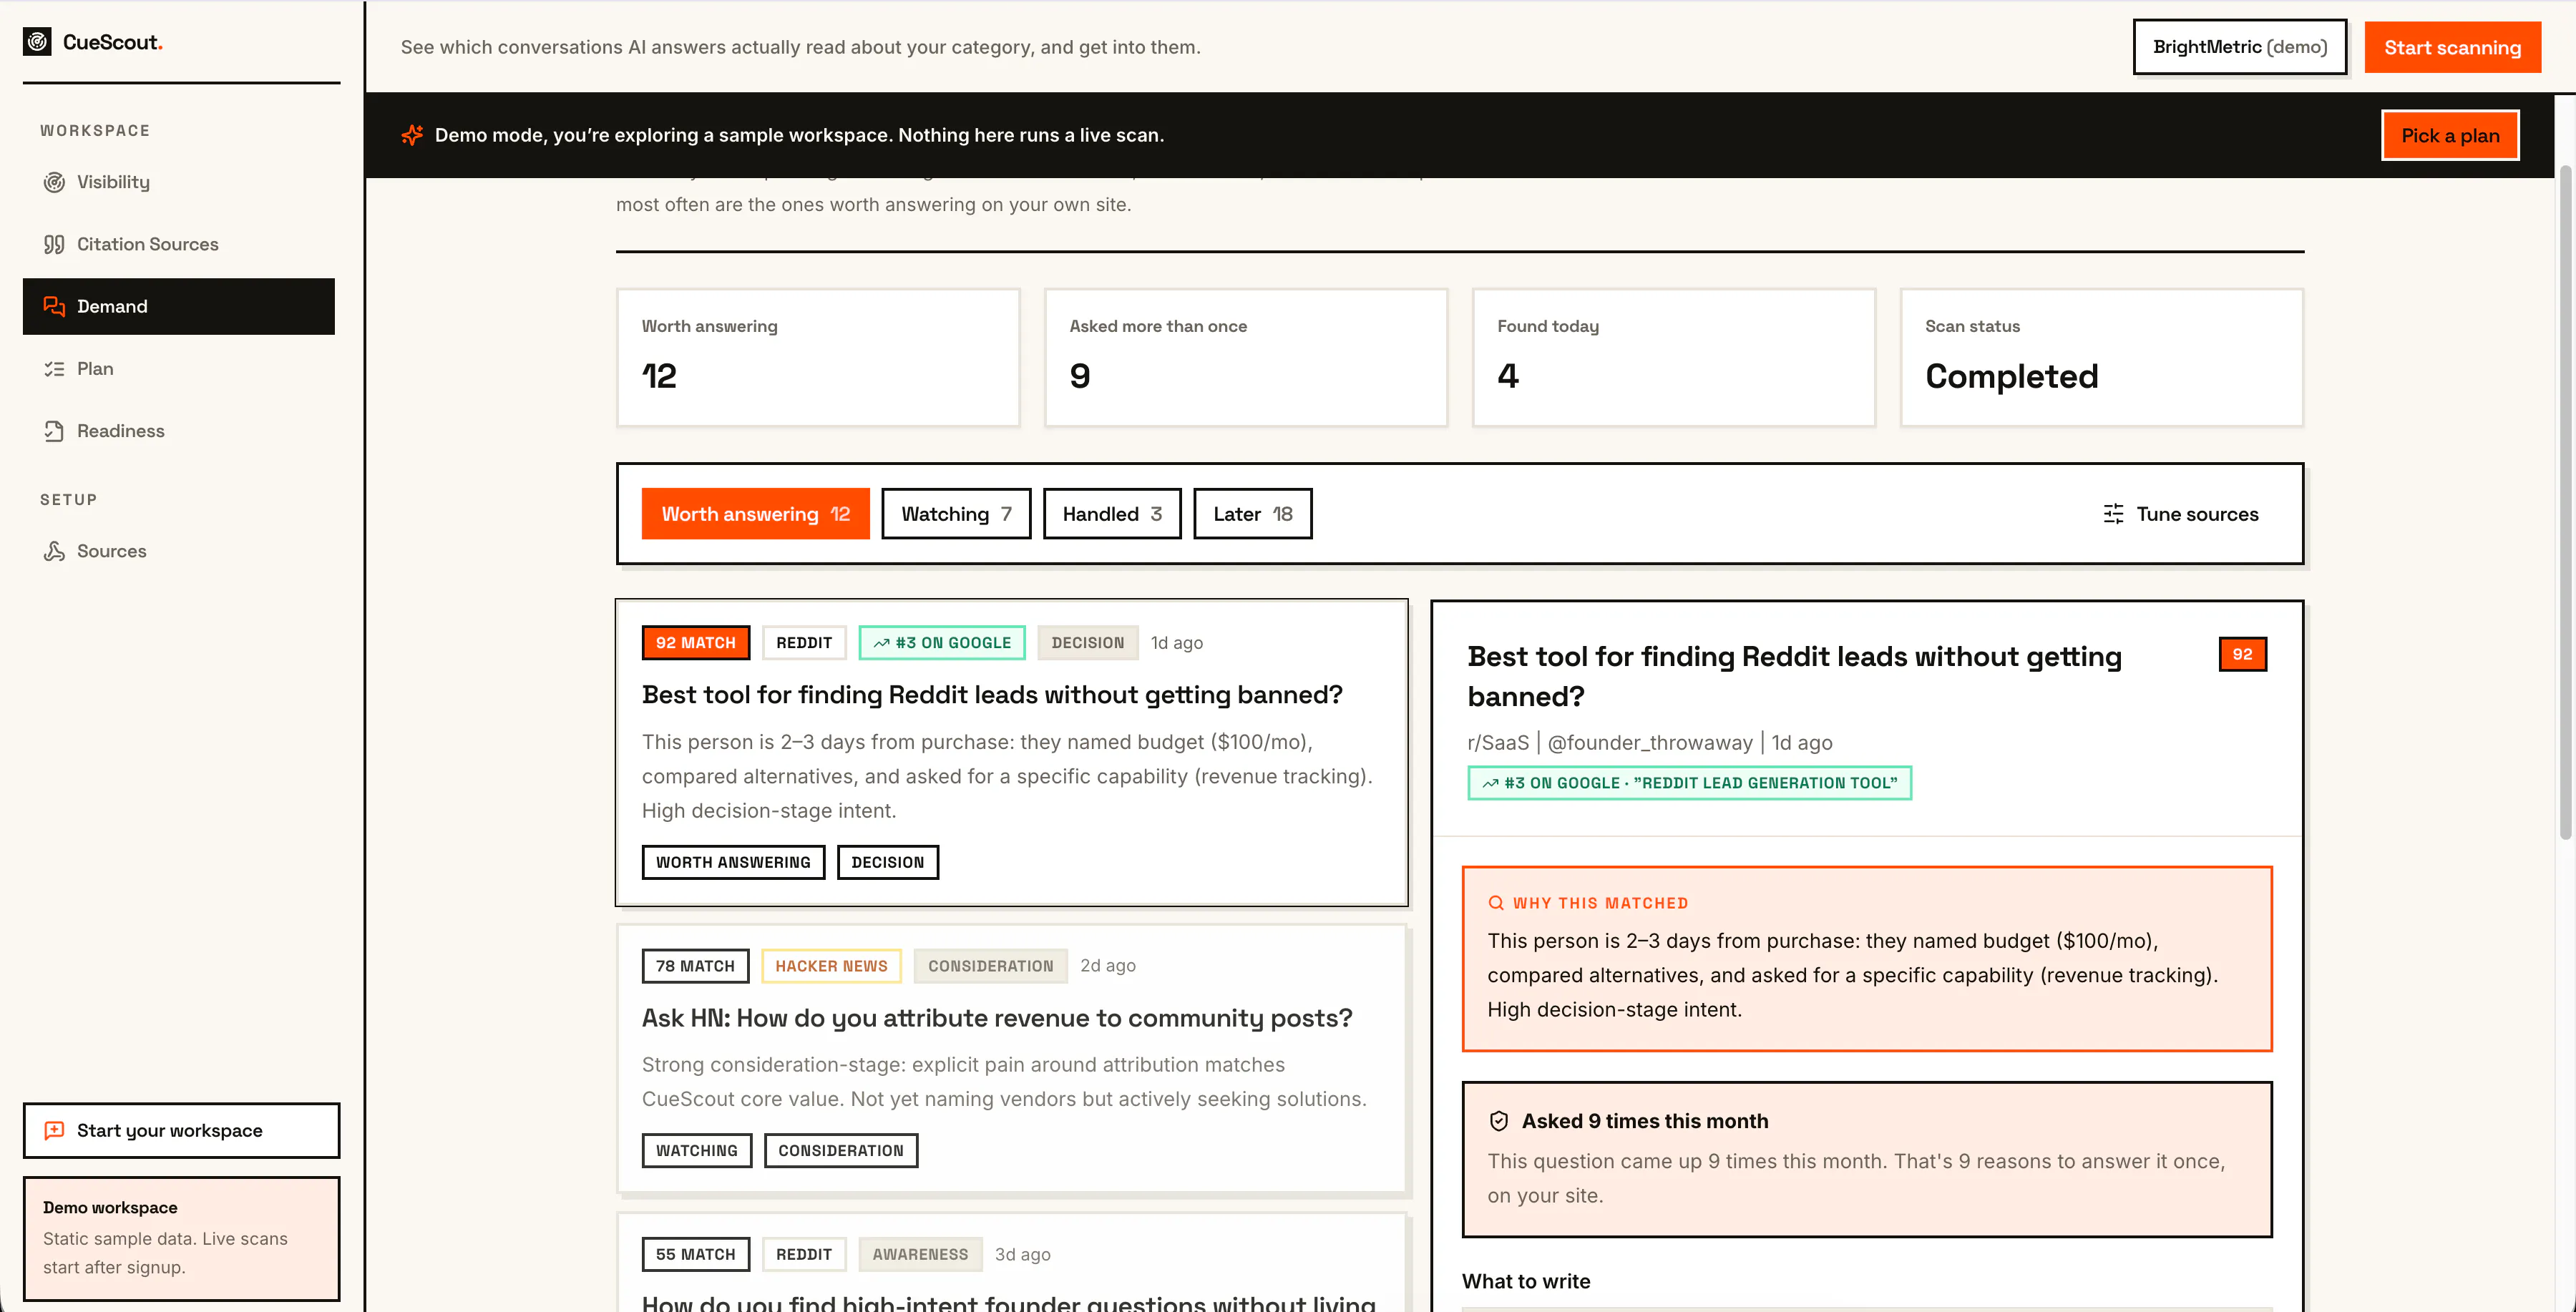Switch to the Later 18 tab
The image size is (2576, 1312).
tap(1252, 514)
